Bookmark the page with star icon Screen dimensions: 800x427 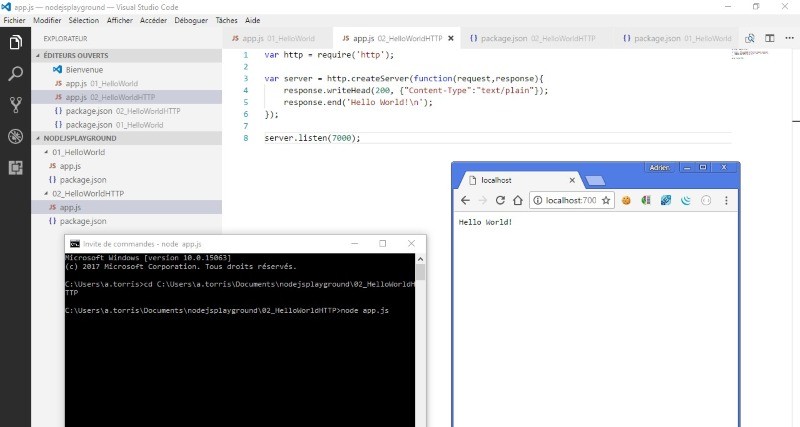point(606,201)
